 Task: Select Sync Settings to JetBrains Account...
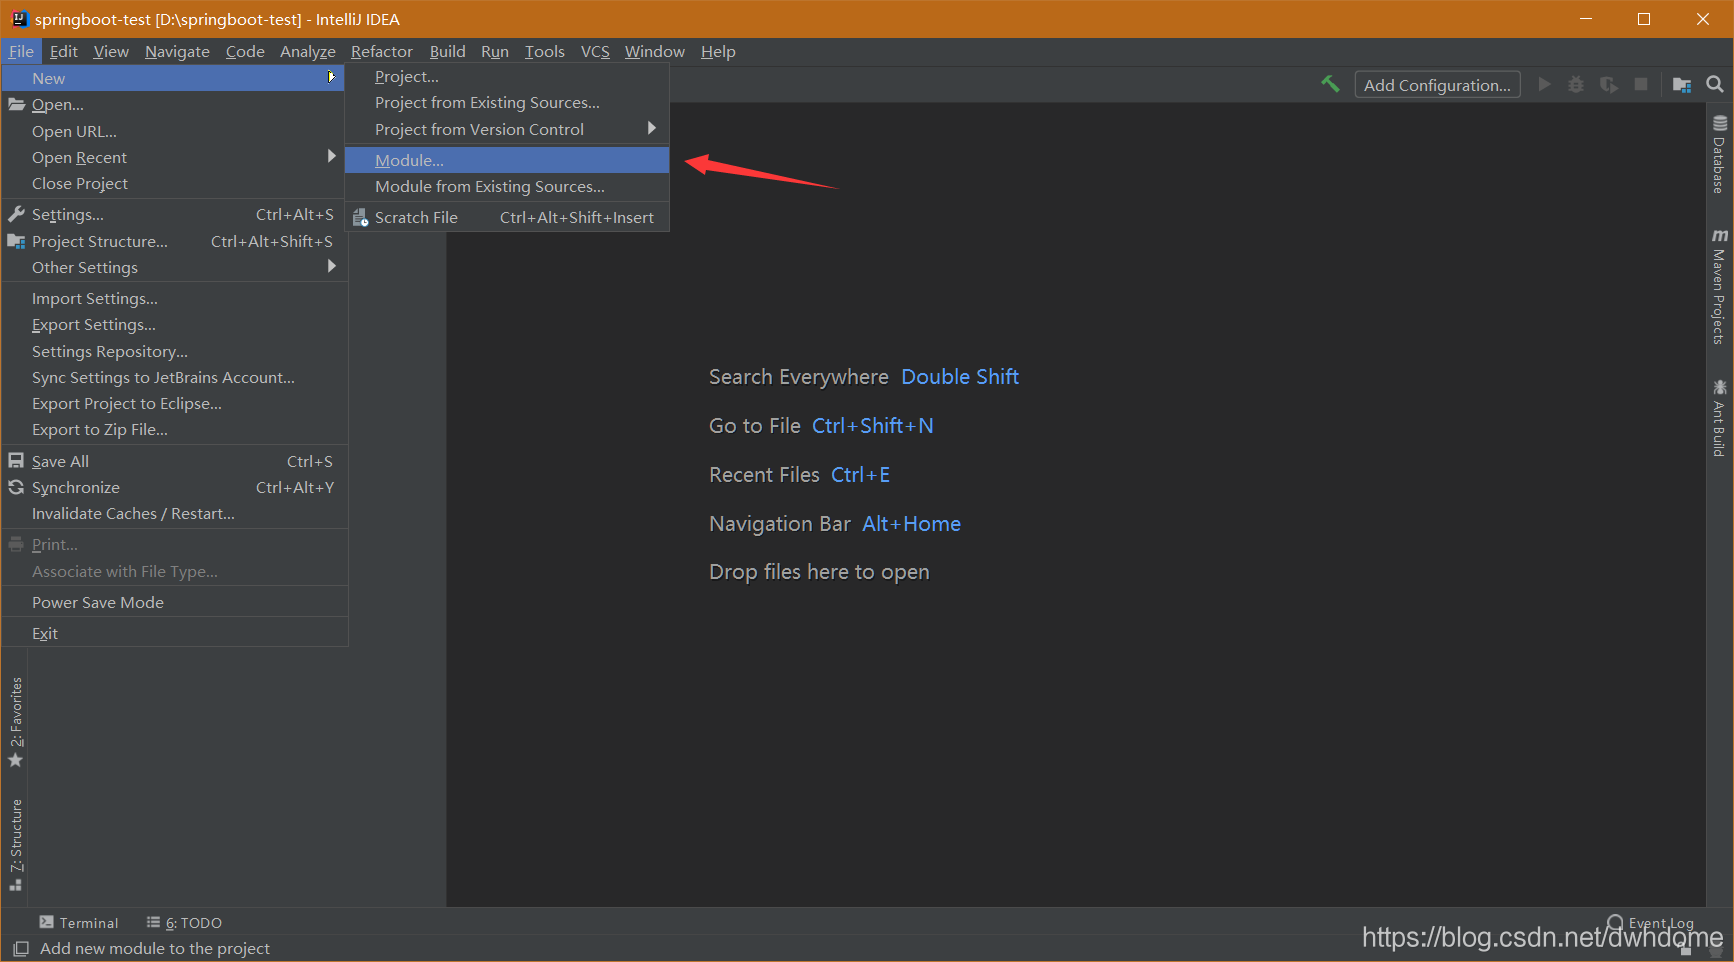(x=174, y=377)
